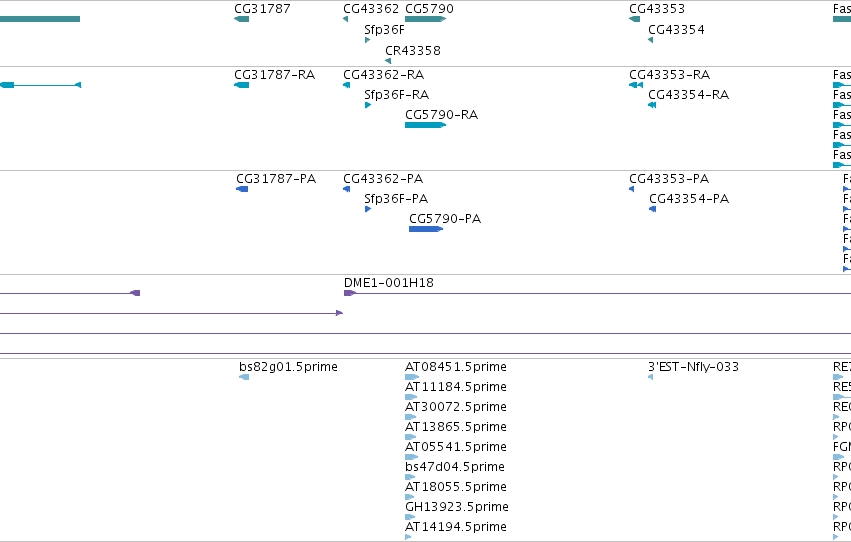Select transcript CG31787-RA

pos(275,75)
